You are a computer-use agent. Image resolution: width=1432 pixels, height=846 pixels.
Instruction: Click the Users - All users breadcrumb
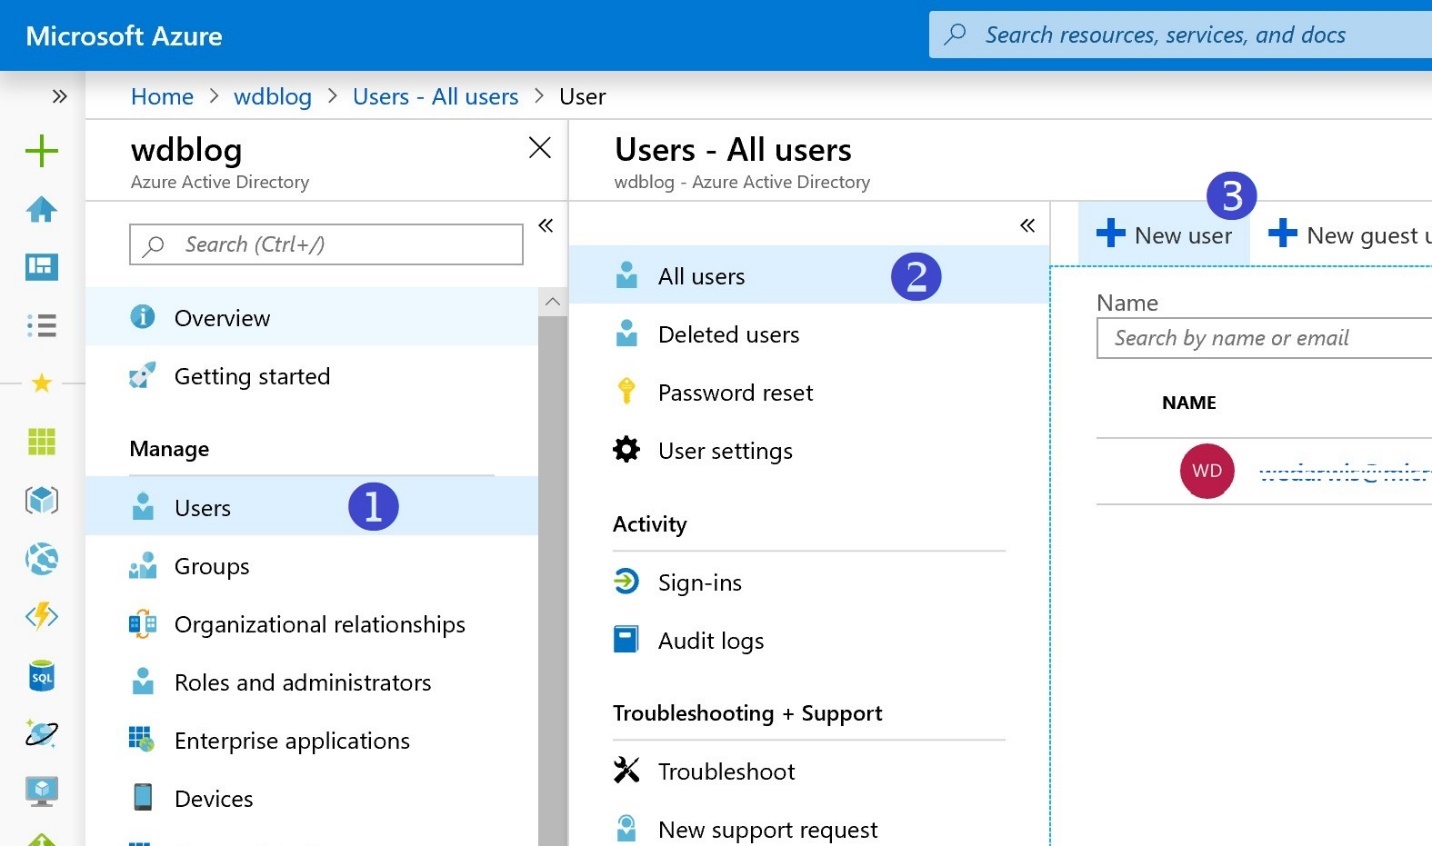click(x=435, y=96)
